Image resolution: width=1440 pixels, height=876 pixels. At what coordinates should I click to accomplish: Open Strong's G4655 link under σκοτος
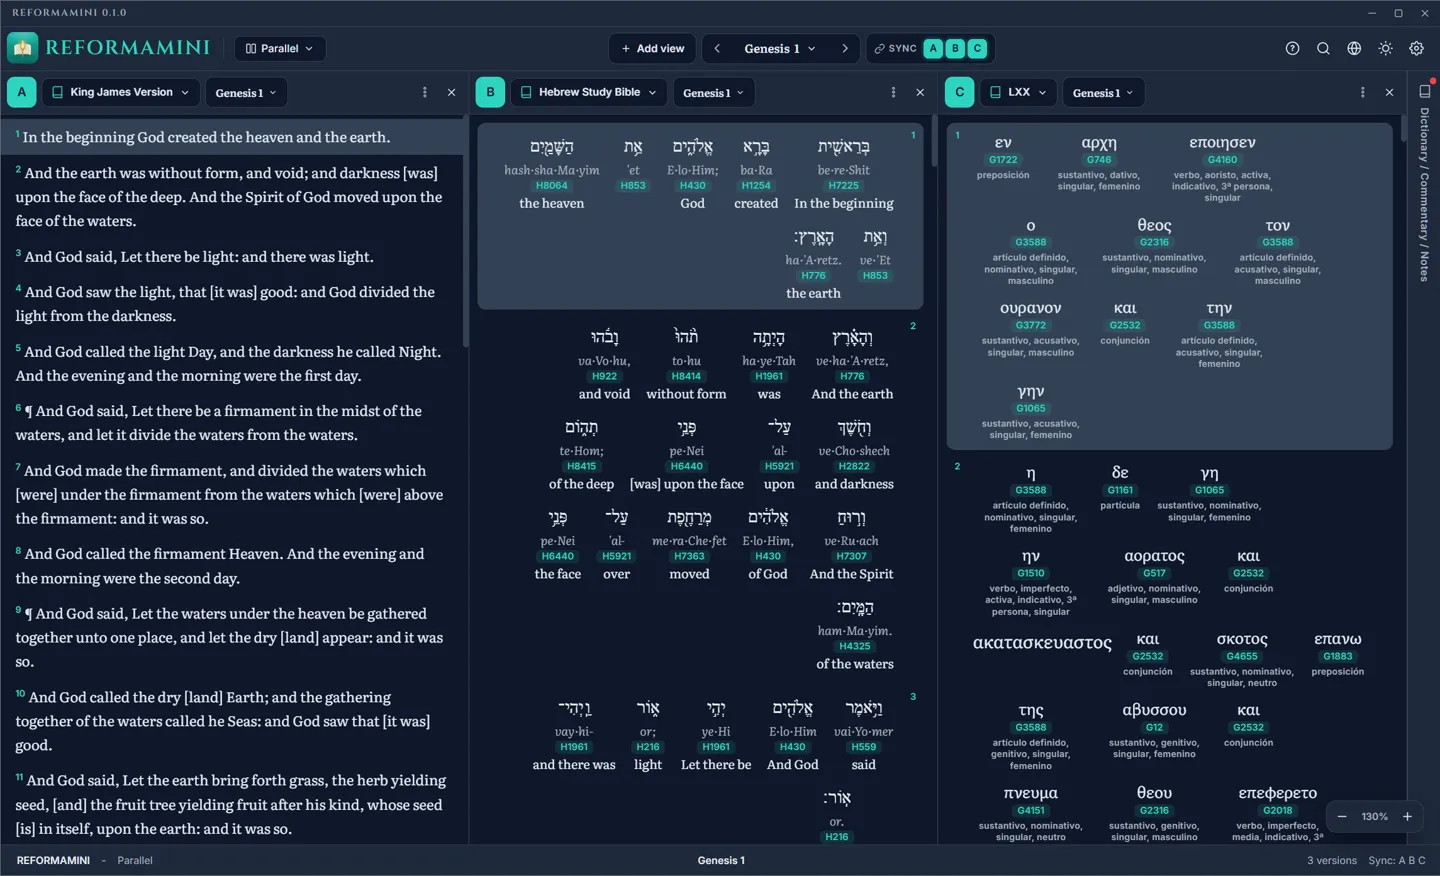[x=1242, y=656]
